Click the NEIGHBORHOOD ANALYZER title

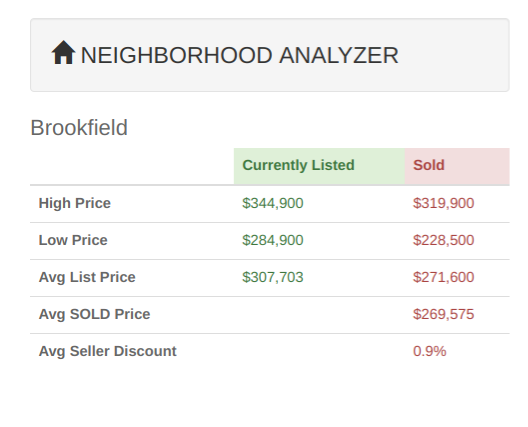point(239,55)
